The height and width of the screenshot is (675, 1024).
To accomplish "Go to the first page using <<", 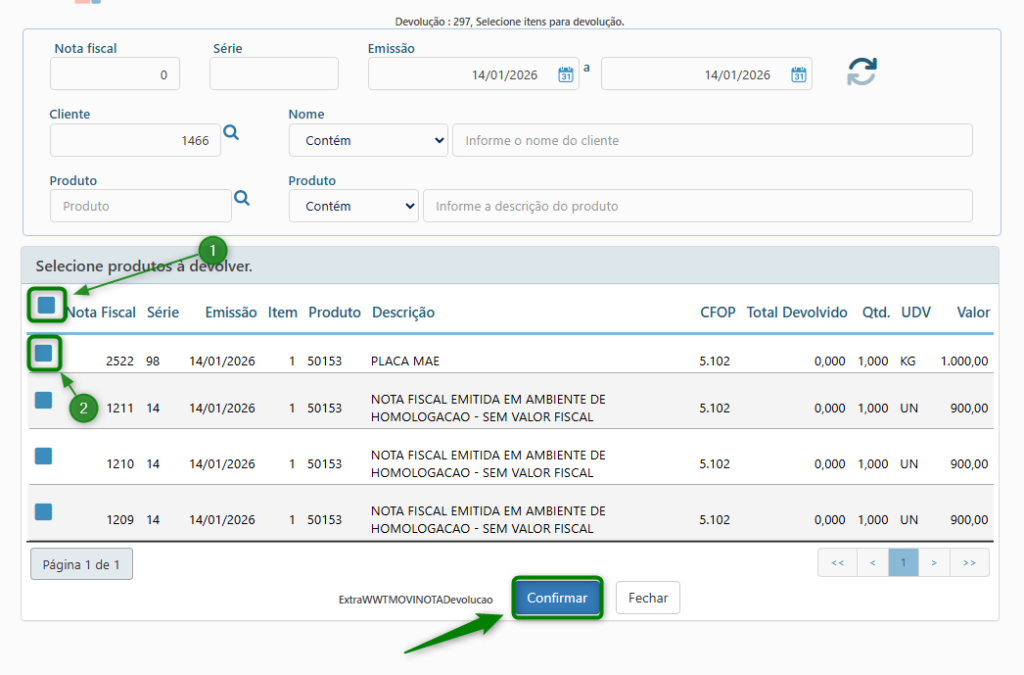I will coord(837,563).
